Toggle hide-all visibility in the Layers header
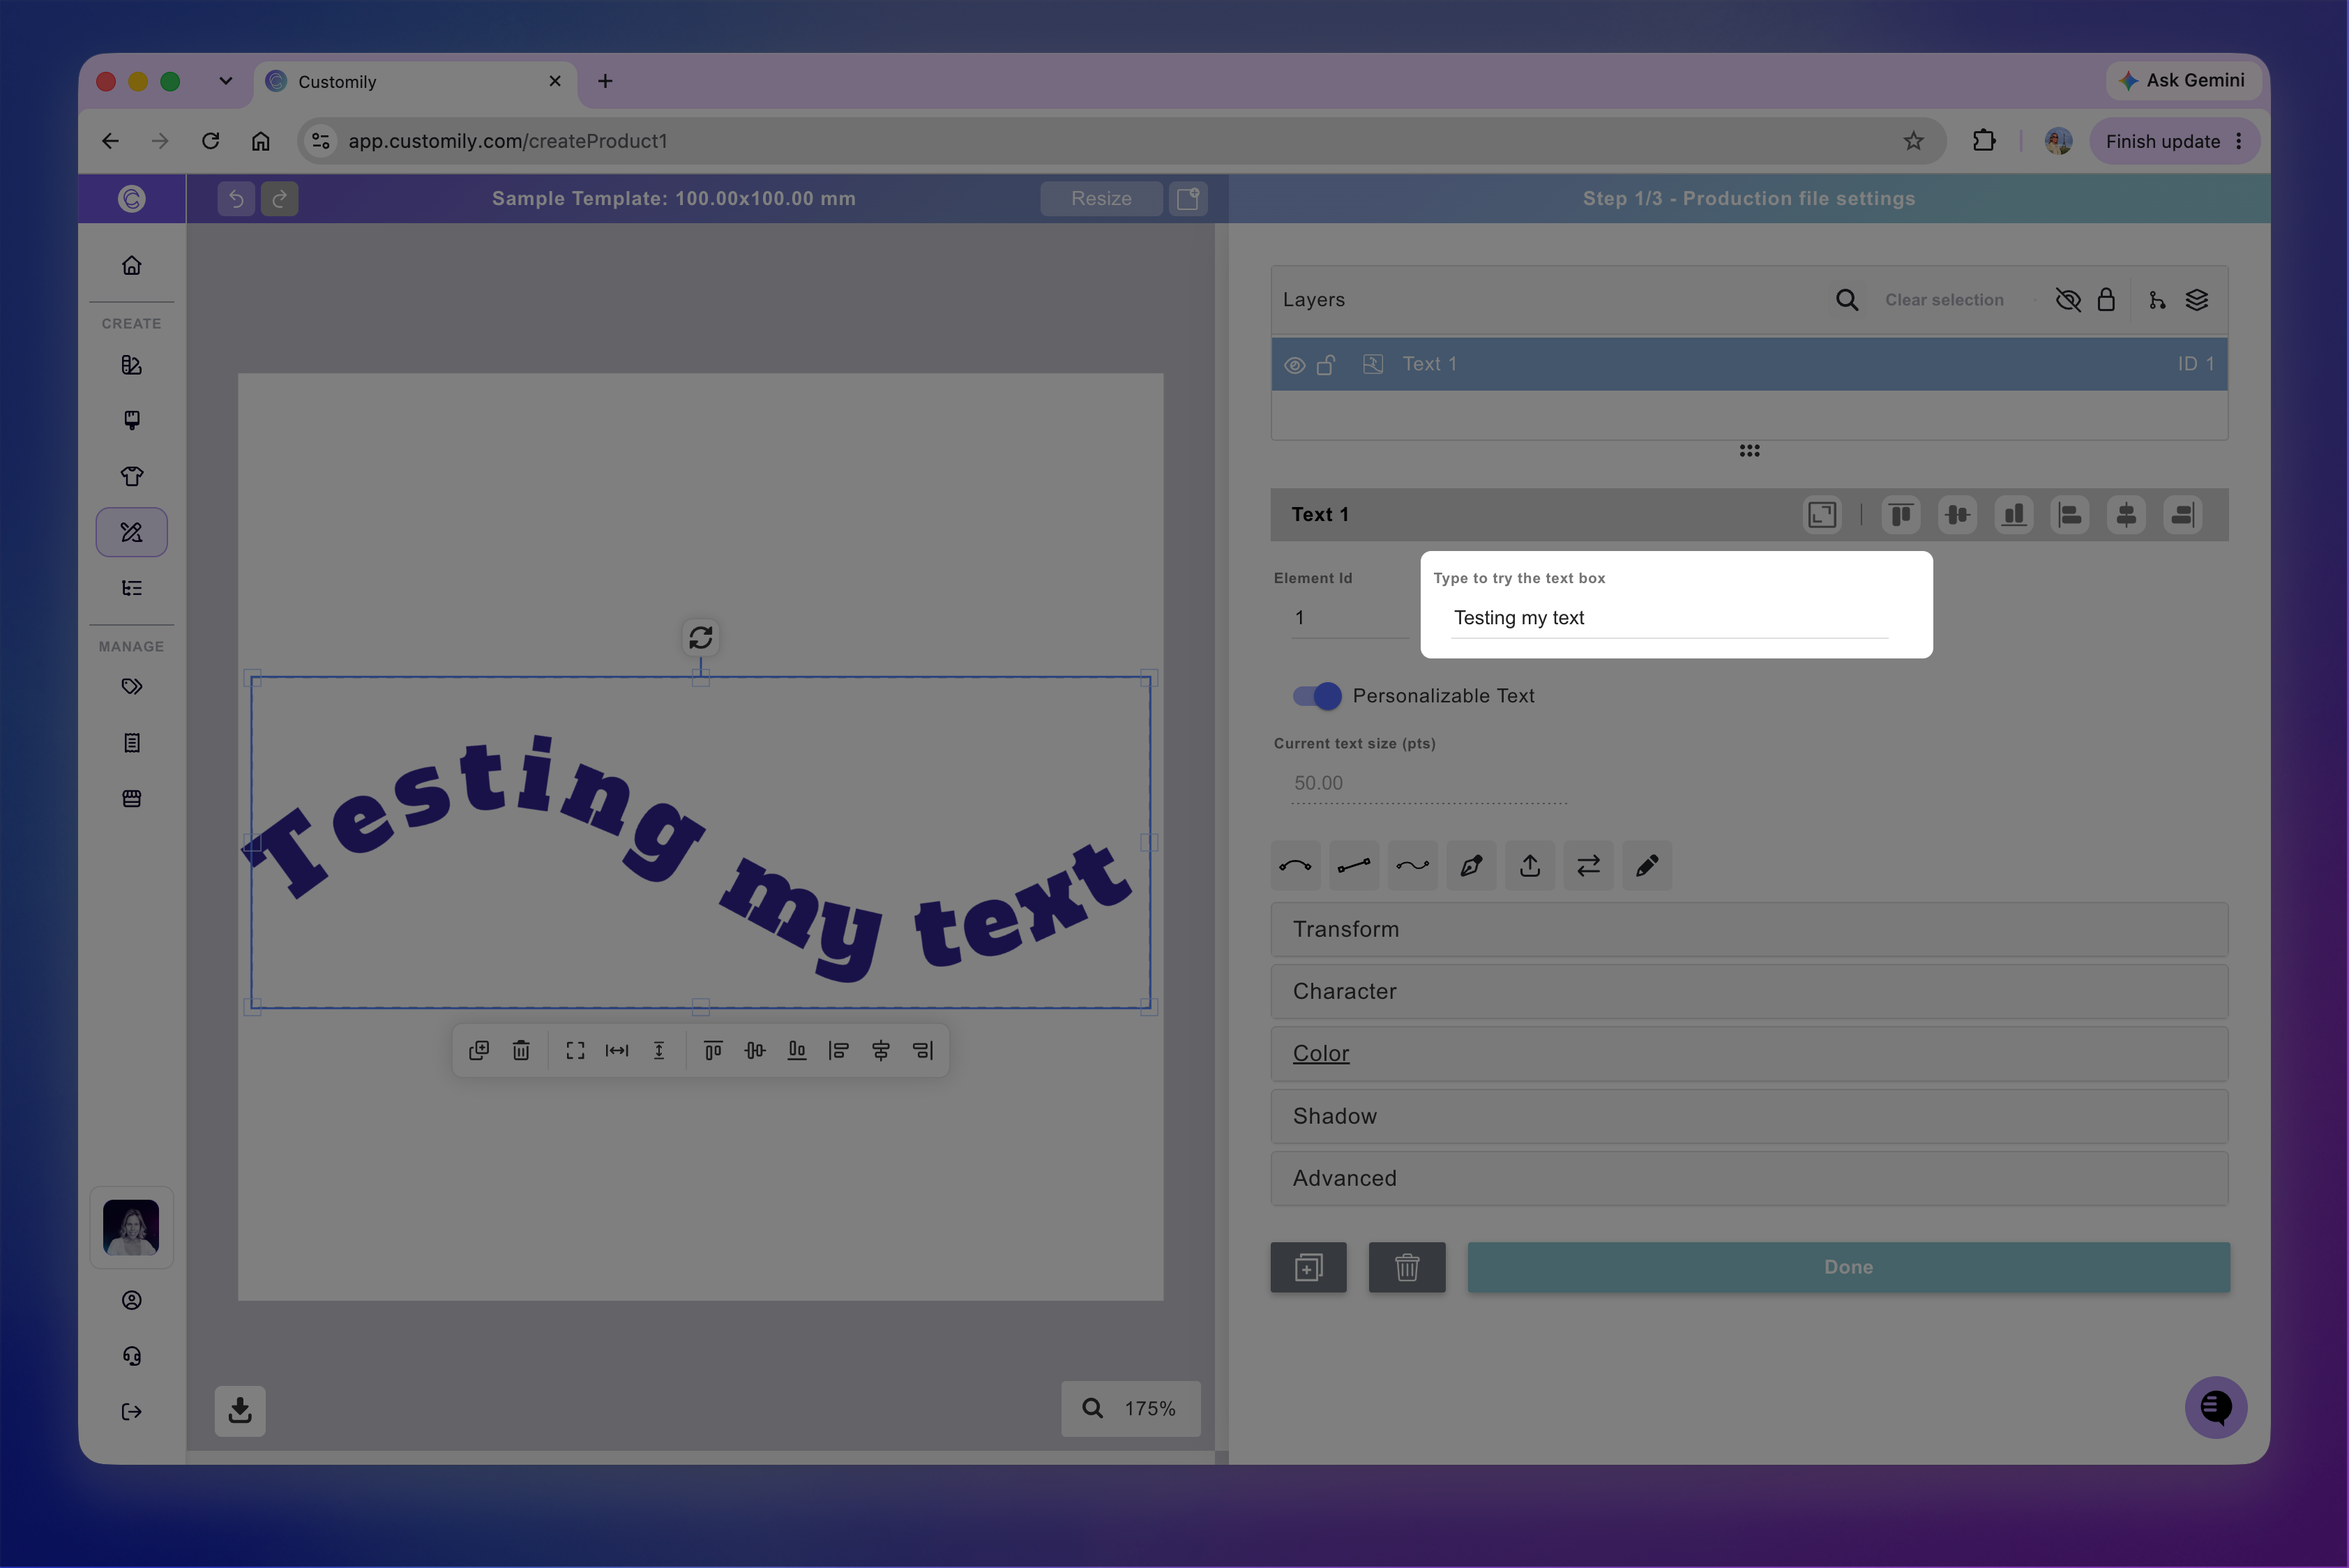 [2068, 300]
